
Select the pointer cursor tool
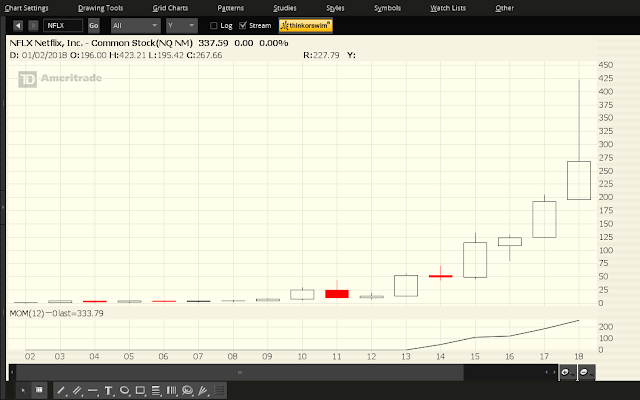point(23,391)
